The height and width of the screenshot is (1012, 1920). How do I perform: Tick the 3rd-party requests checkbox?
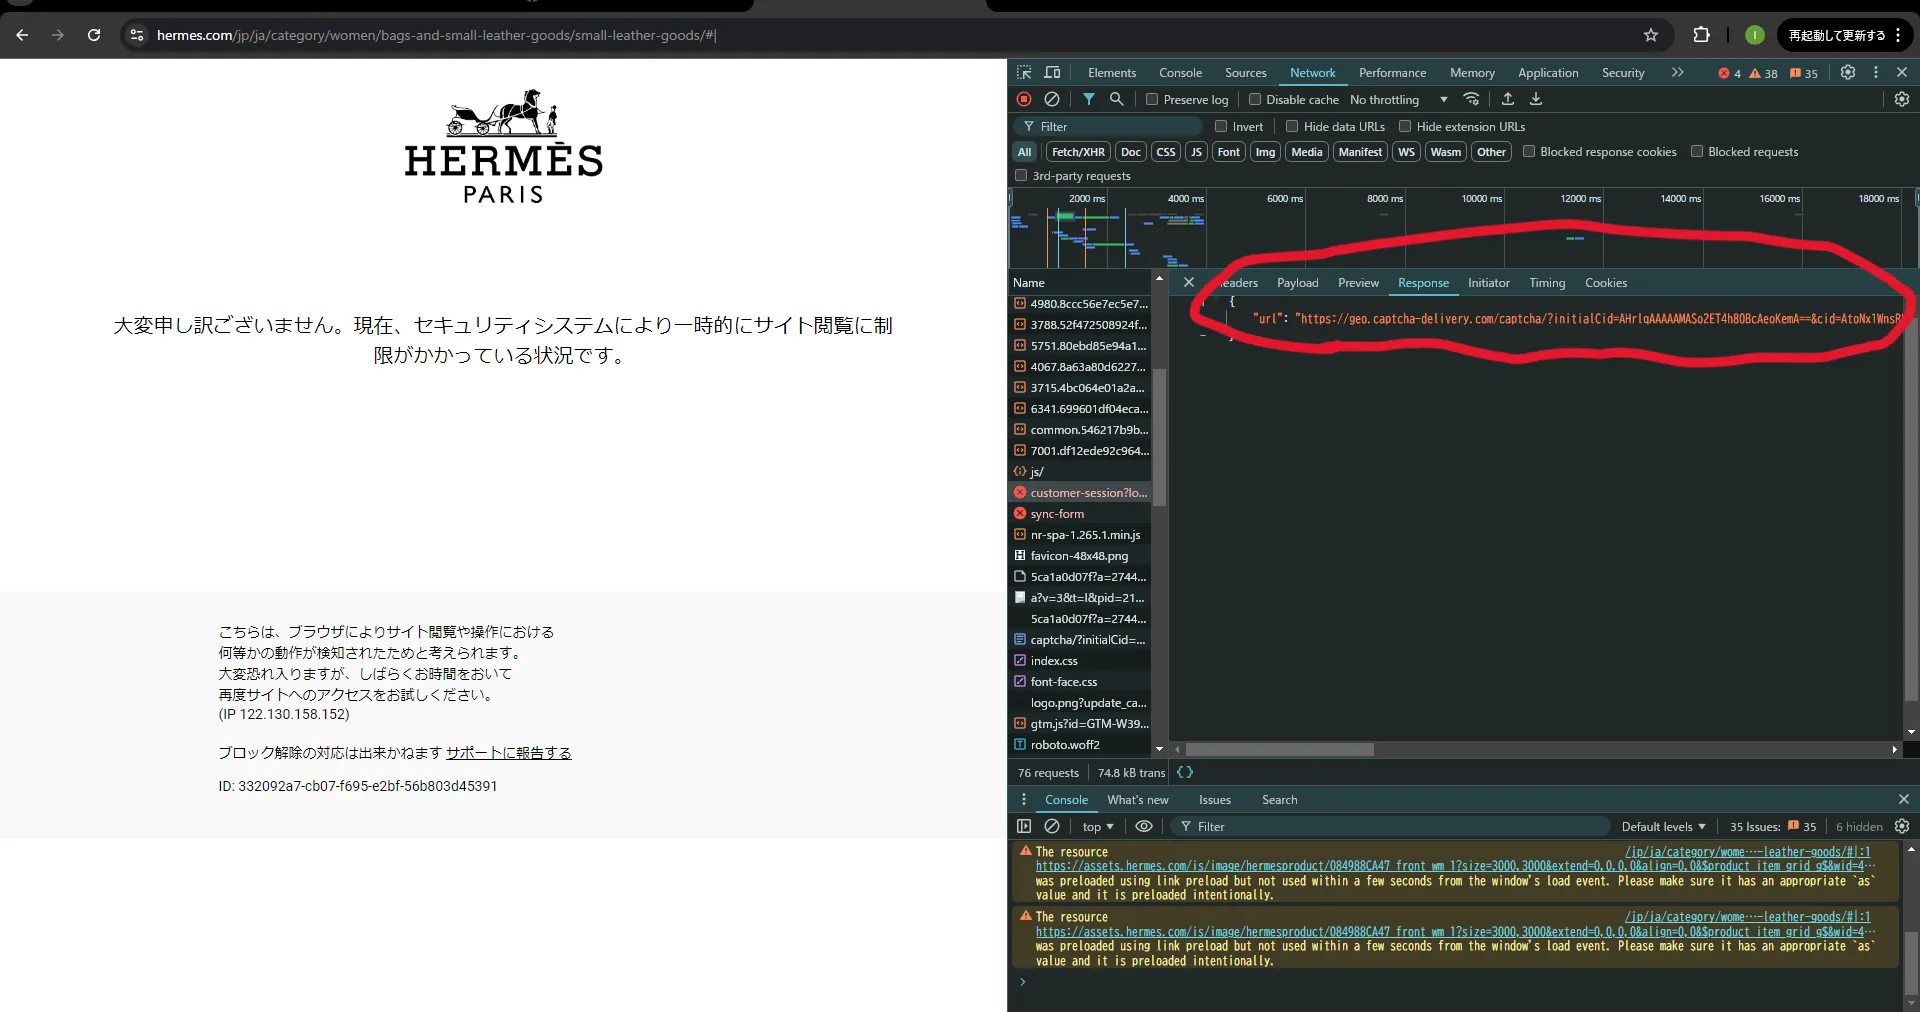1021,176
